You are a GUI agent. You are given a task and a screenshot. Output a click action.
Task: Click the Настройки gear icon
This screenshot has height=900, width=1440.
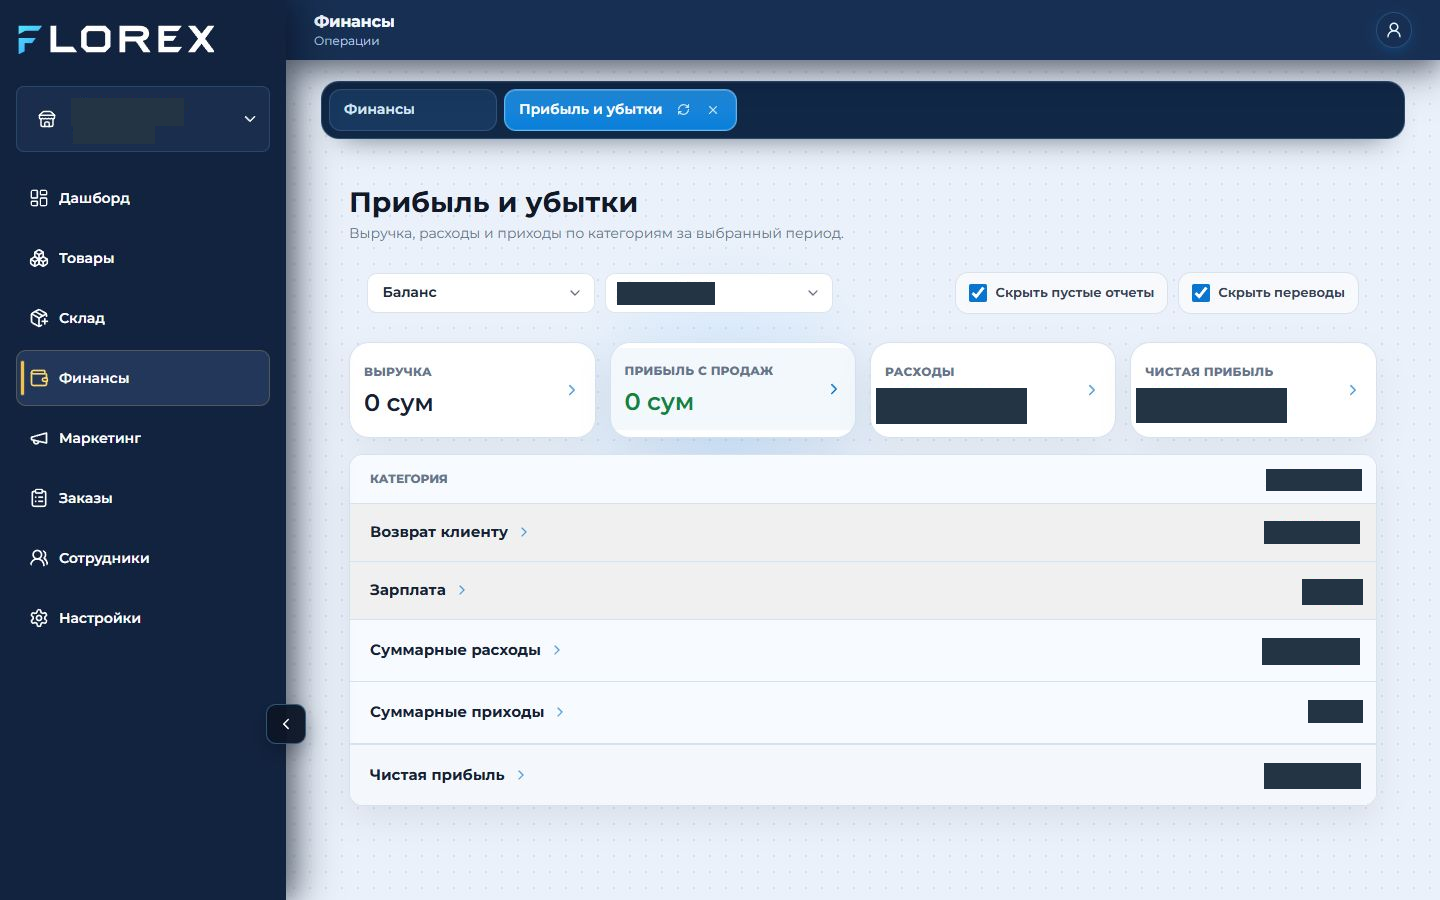tap(39, 618)
